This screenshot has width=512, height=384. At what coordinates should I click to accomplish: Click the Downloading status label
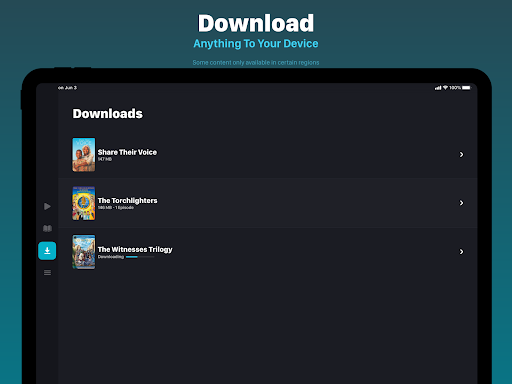(111, 257)
